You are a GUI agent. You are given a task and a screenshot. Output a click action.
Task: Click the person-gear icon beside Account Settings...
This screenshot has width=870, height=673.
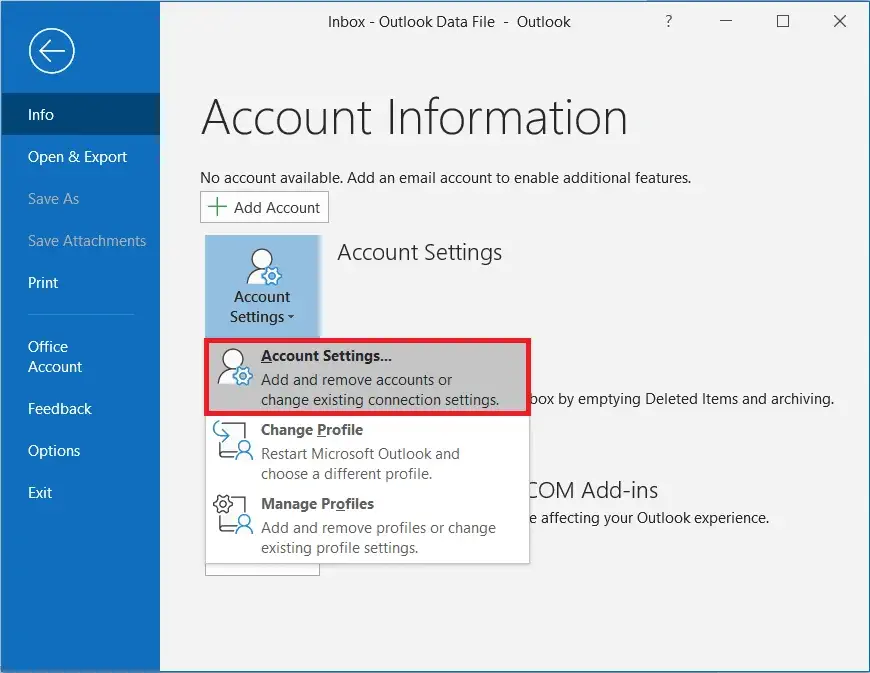(x=235, y=367)
